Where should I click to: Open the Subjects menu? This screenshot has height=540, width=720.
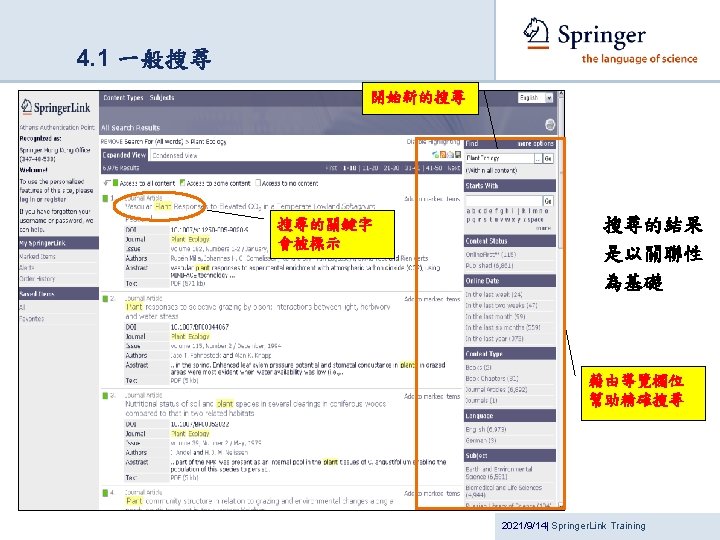coord(162,97)
